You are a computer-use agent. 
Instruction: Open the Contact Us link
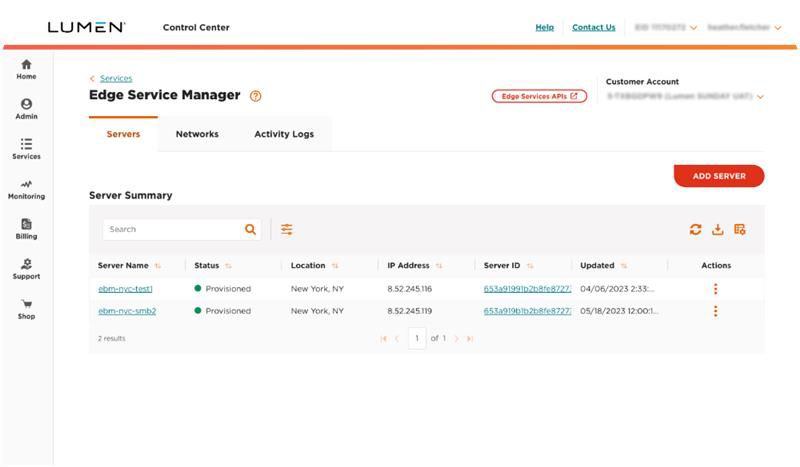click(x=593, y=27)
